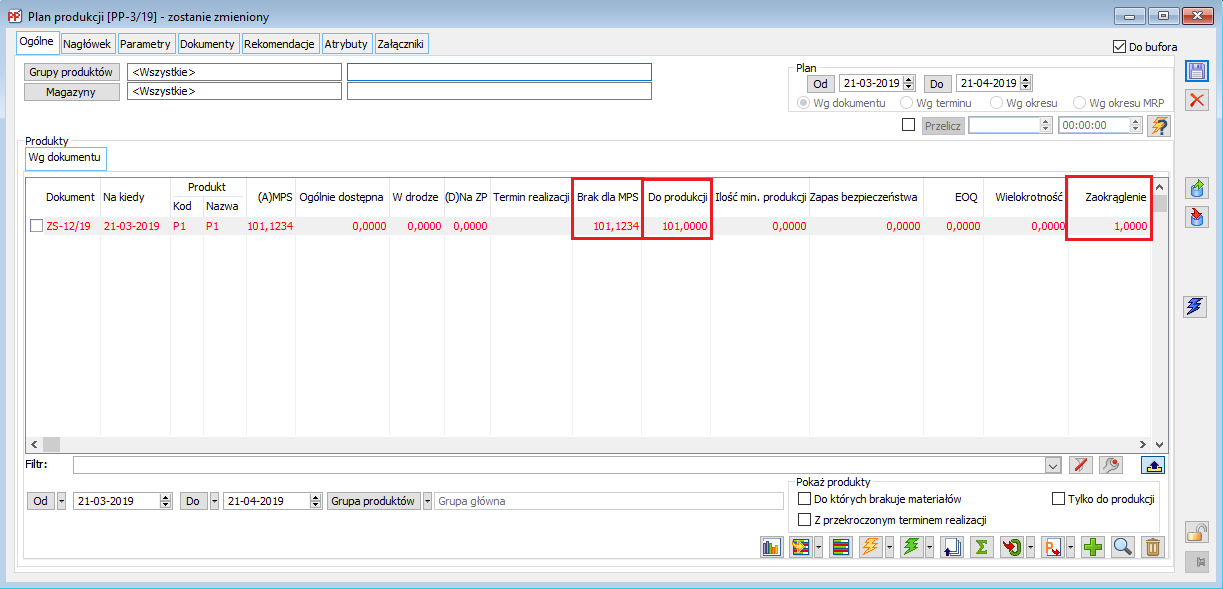Add a new item with green plus
This screenshot has width=1223, height=589.
point(1093,547)
